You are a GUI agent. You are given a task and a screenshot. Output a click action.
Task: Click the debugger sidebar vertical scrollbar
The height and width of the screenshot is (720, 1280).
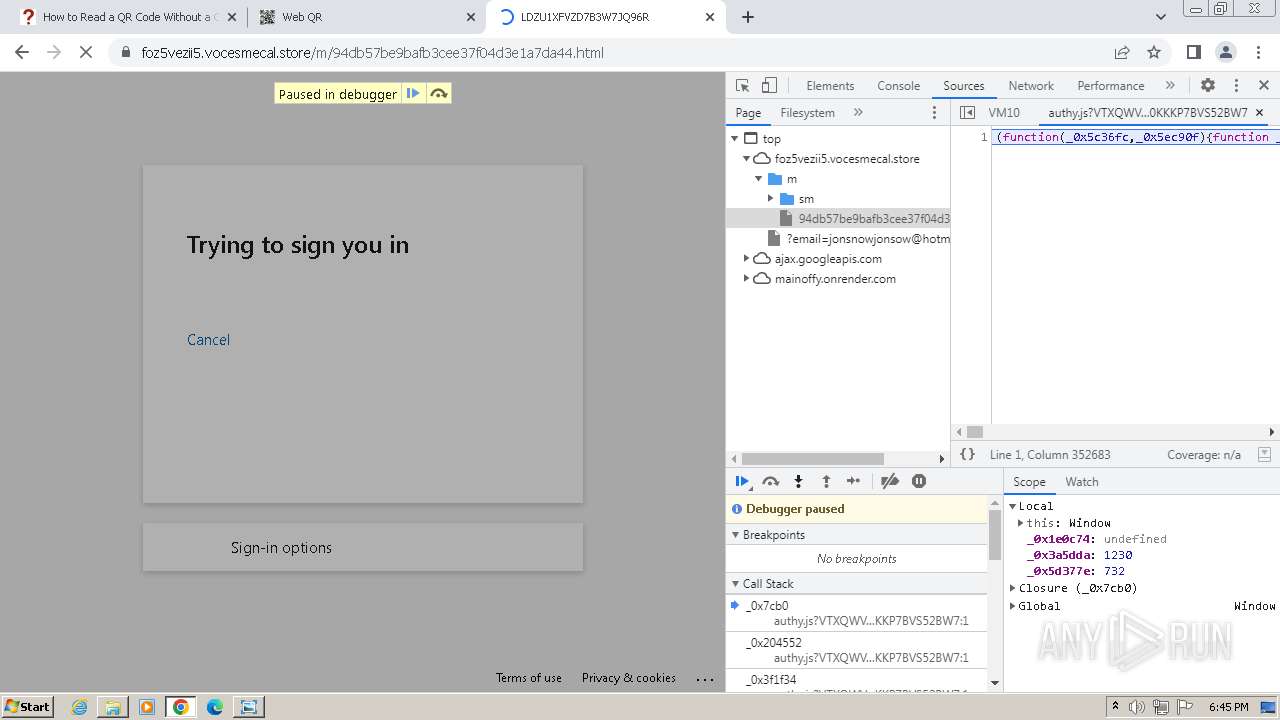pos(994,535)
